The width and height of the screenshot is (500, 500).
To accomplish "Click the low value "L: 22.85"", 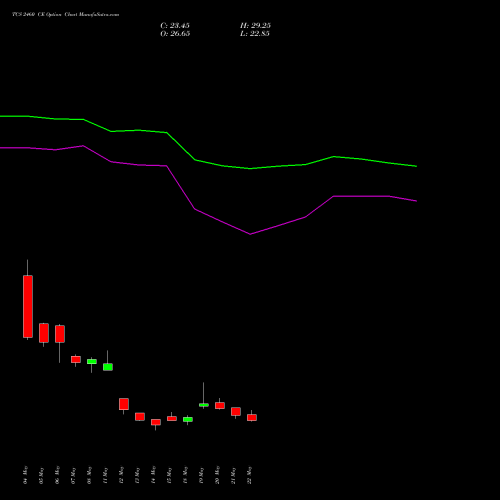I will 255,34.
